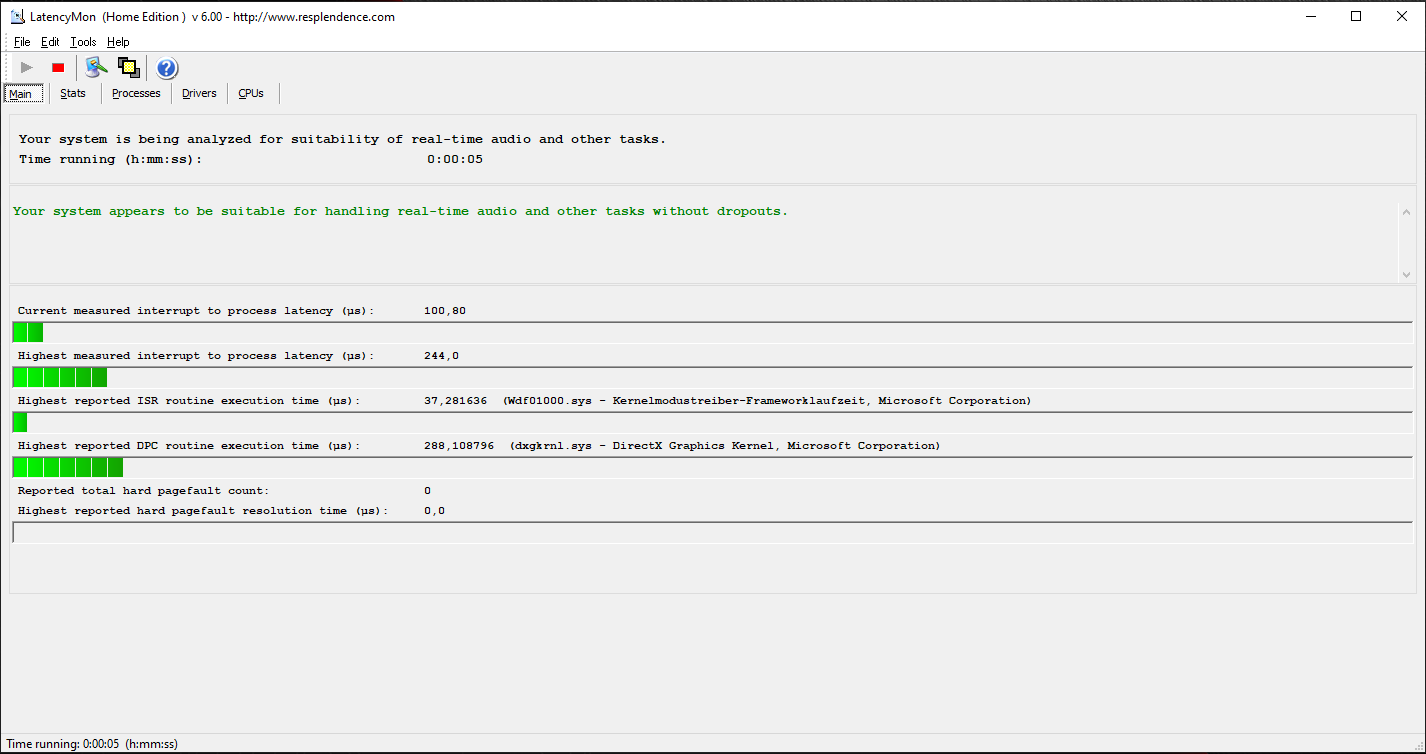This screenshot has width=1426, height=754.
Task: Open the Help menu
Action: click(x=118, y=42)
